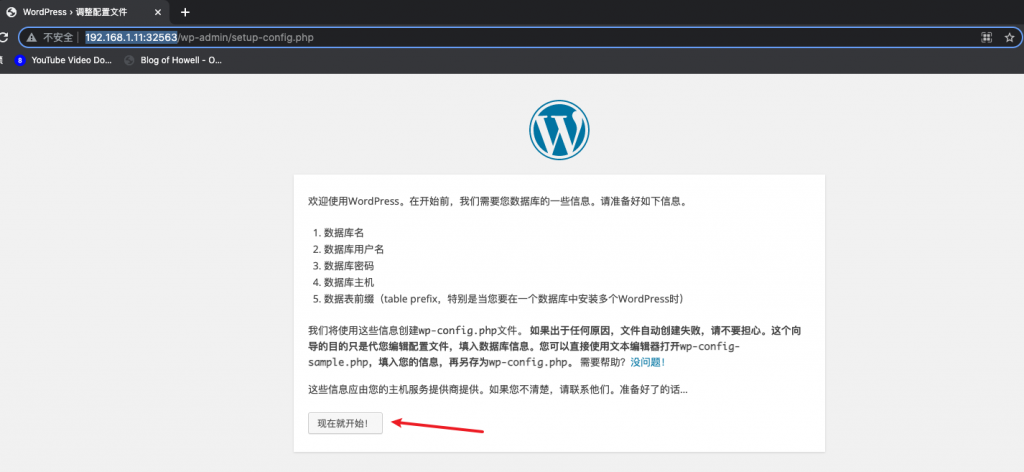Click the WordPress tab favicon

coord(10,12)
